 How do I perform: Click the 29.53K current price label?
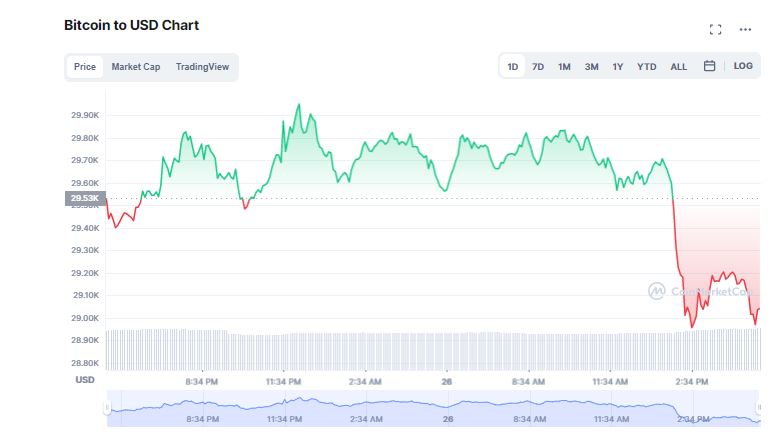tap(85, 198)
